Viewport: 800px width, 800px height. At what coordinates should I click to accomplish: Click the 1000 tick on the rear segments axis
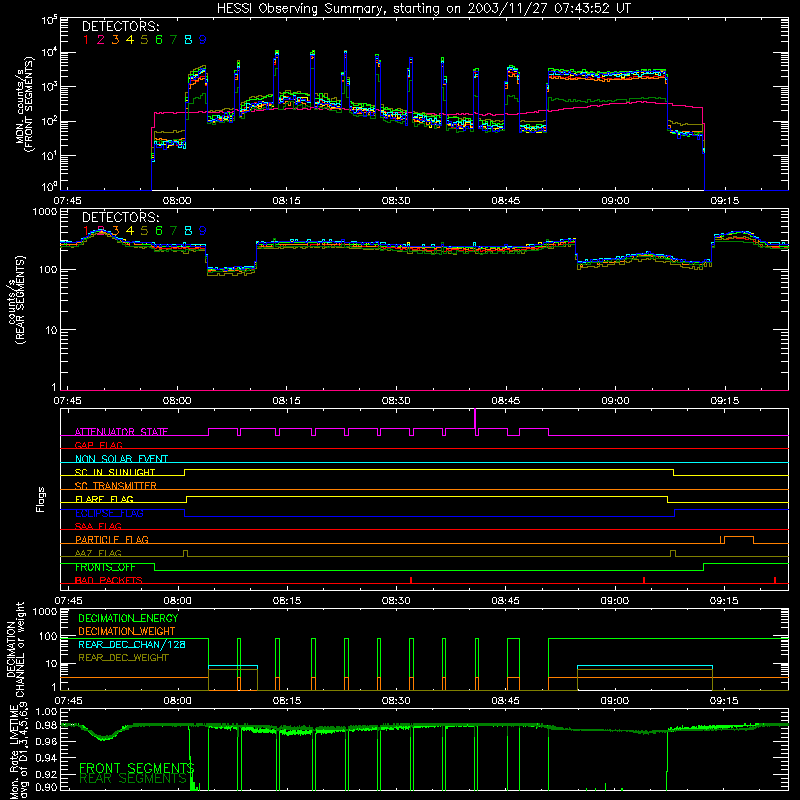coord(44,212)
